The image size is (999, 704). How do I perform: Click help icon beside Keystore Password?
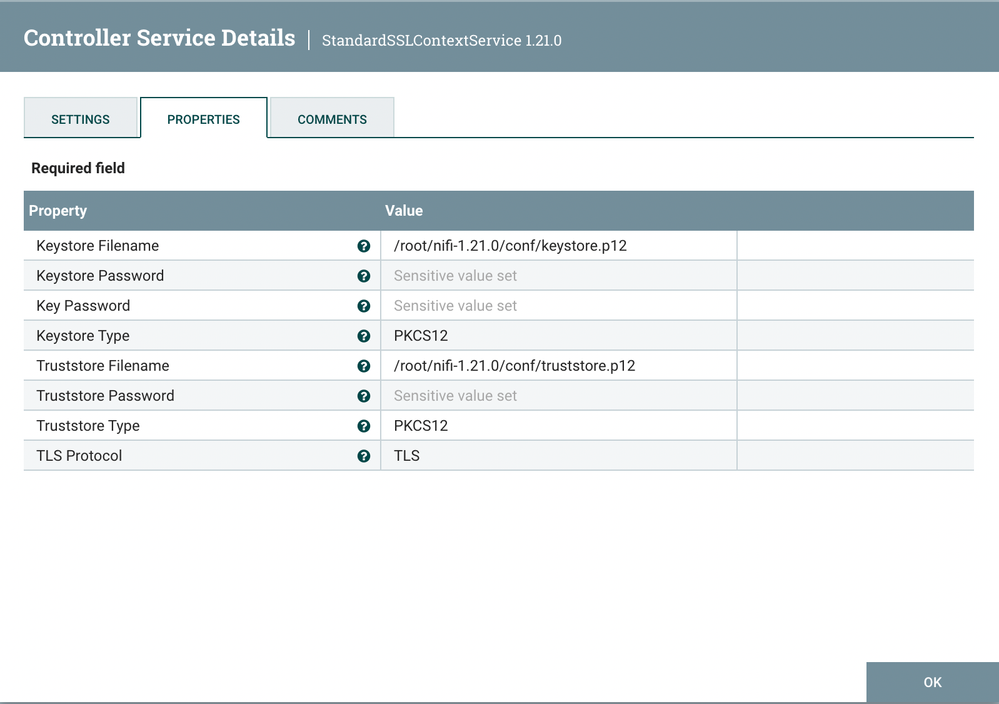[x=364, y=276]
